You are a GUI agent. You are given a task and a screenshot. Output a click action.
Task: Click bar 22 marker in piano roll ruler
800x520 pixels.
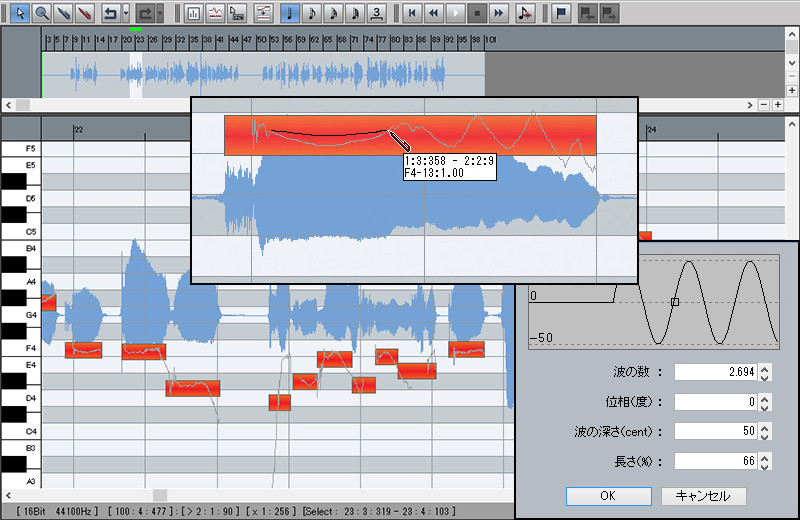[x=78, y=130]
